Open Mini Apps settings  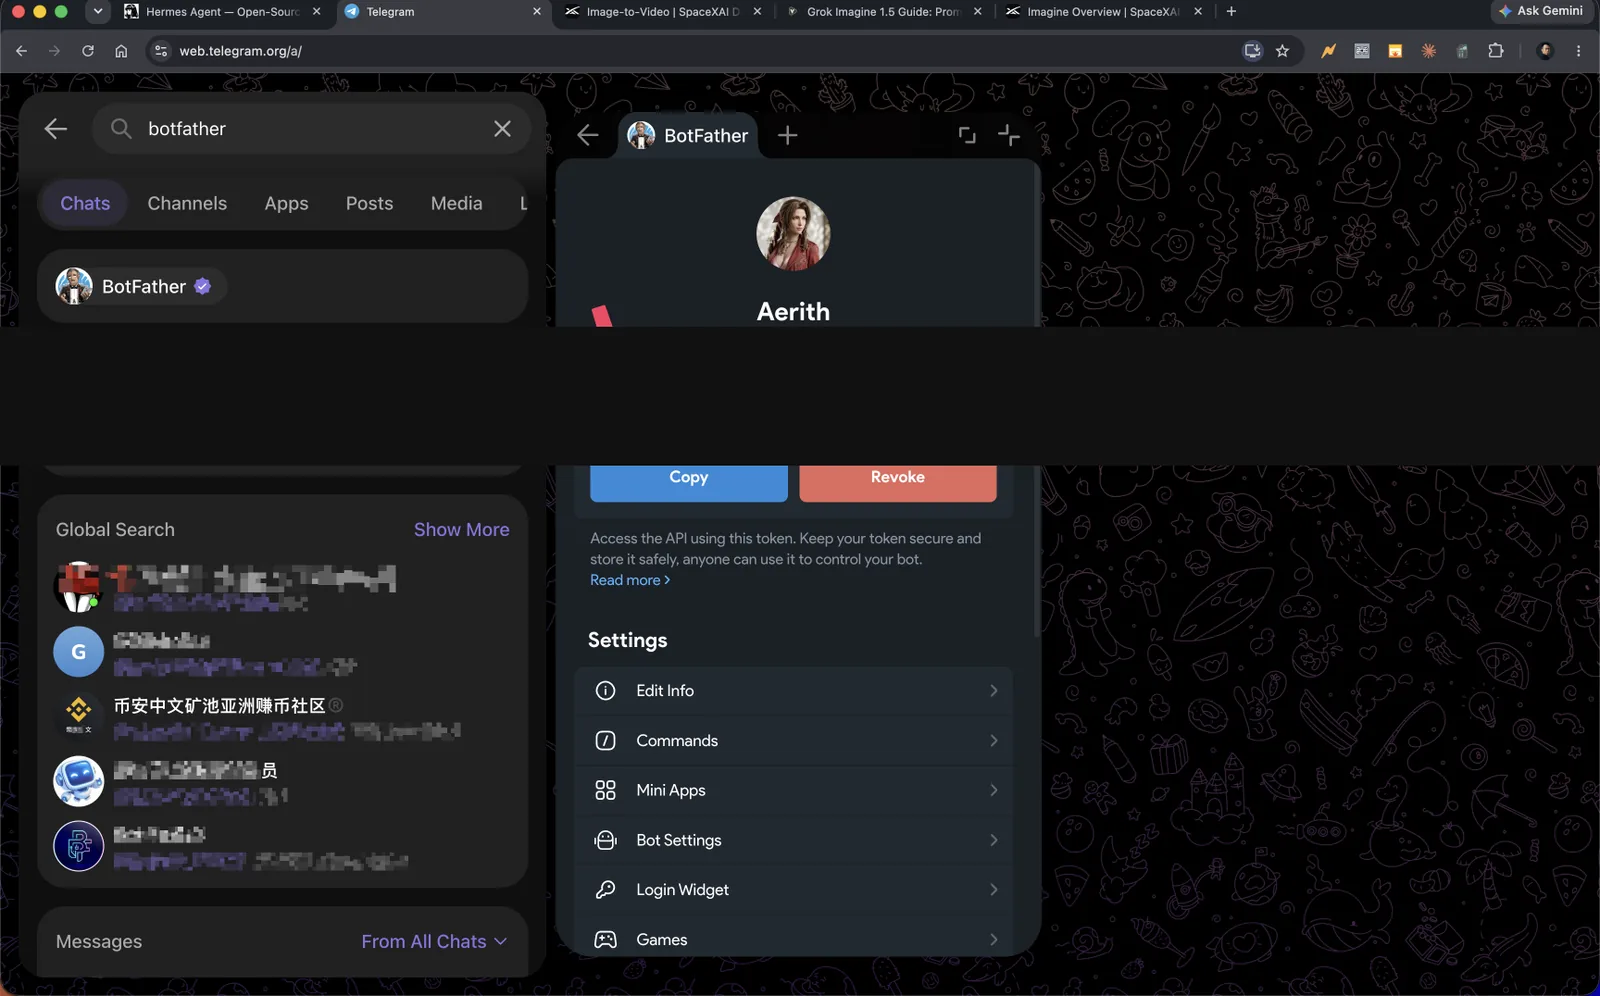pos(794,790)
